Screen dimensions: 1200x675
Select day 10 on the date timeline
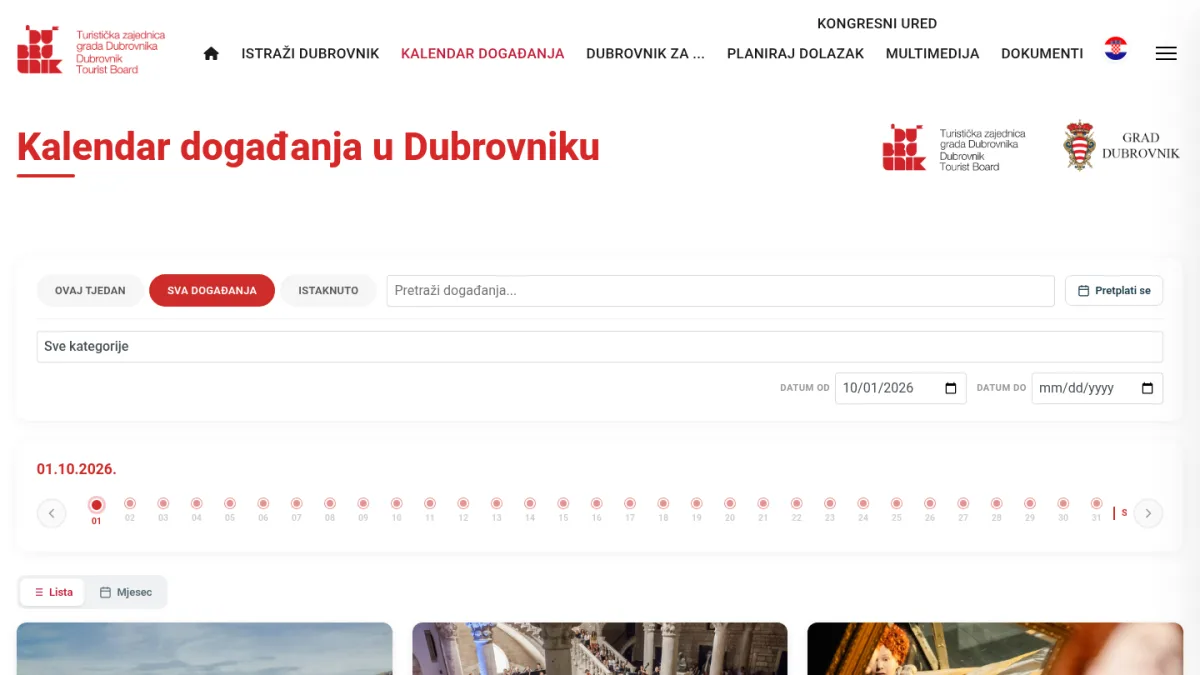point(397,510)
